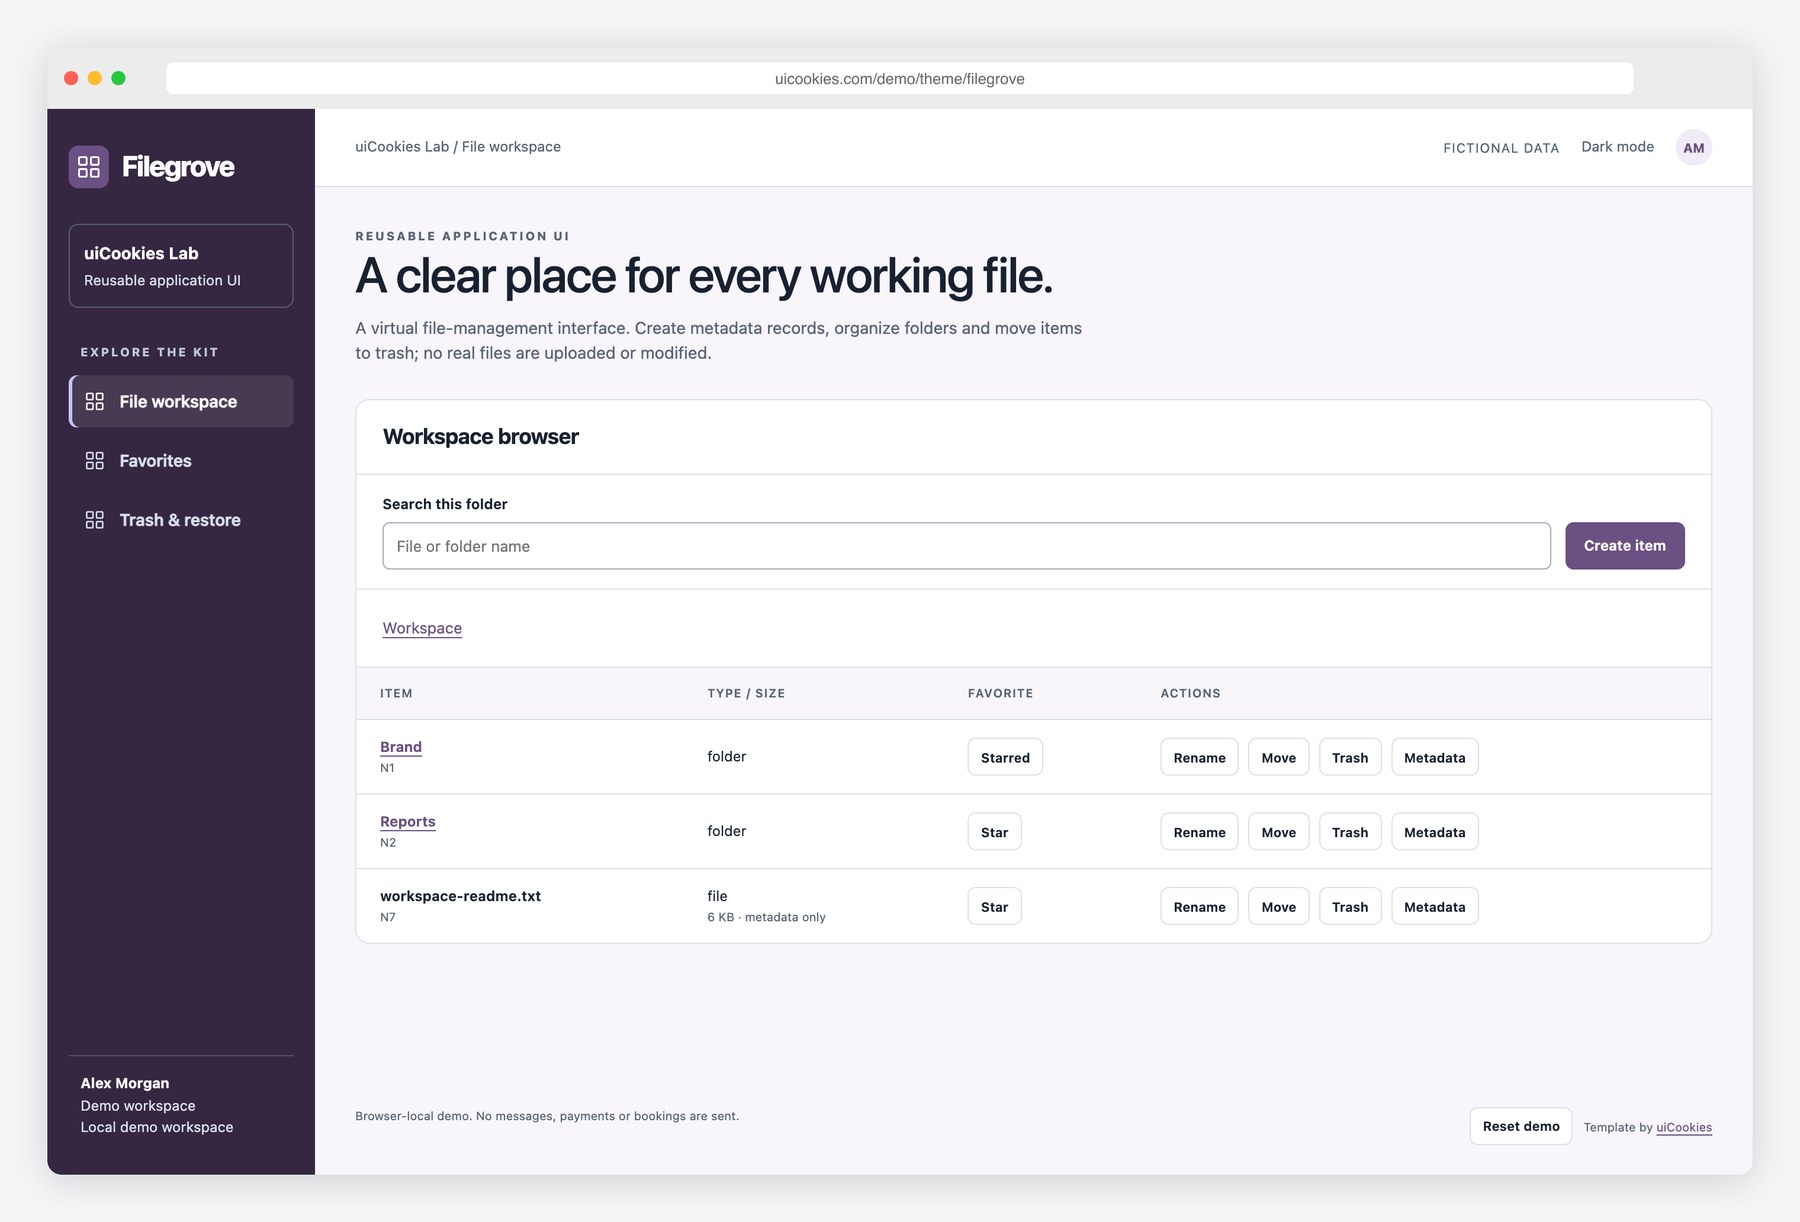This screenshot has width=1800, height=1222.
Task: View Metadata for Brand folder
Action: (1434, 757)
